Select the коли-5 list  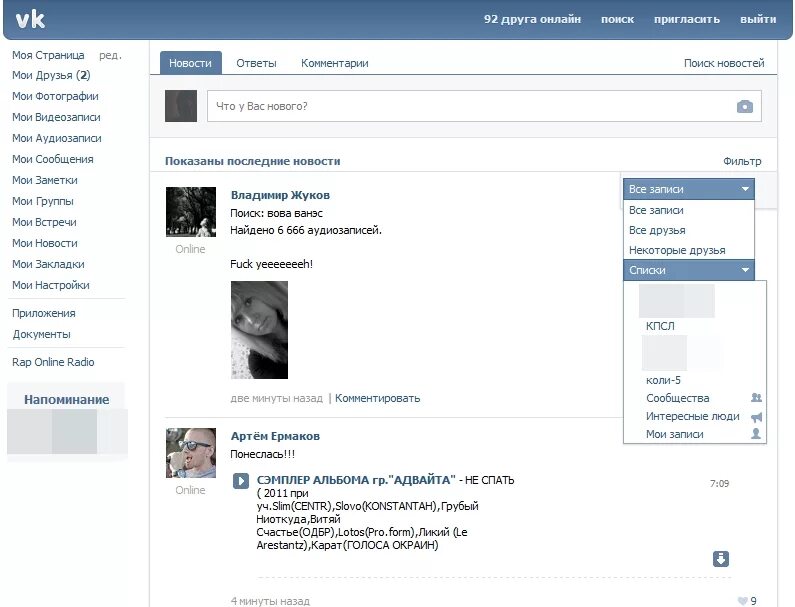tap(663, 380)
